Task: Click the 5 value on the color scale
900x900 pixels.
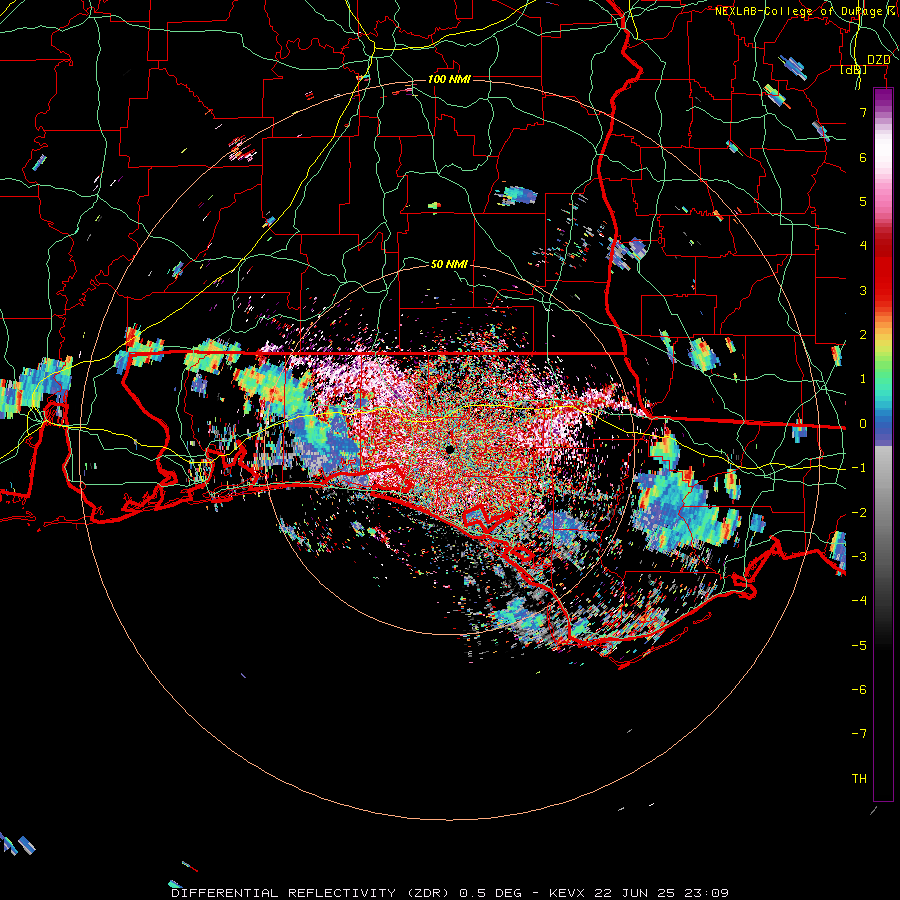Action: pos(863,201)
